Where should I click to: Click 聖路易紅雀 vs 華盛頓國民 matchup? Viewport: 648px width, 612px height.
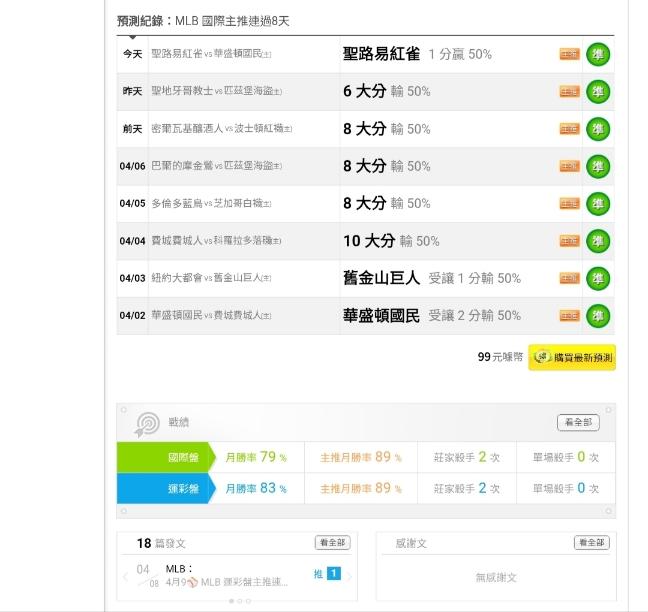pyautogui.click(x=211, y=54)
